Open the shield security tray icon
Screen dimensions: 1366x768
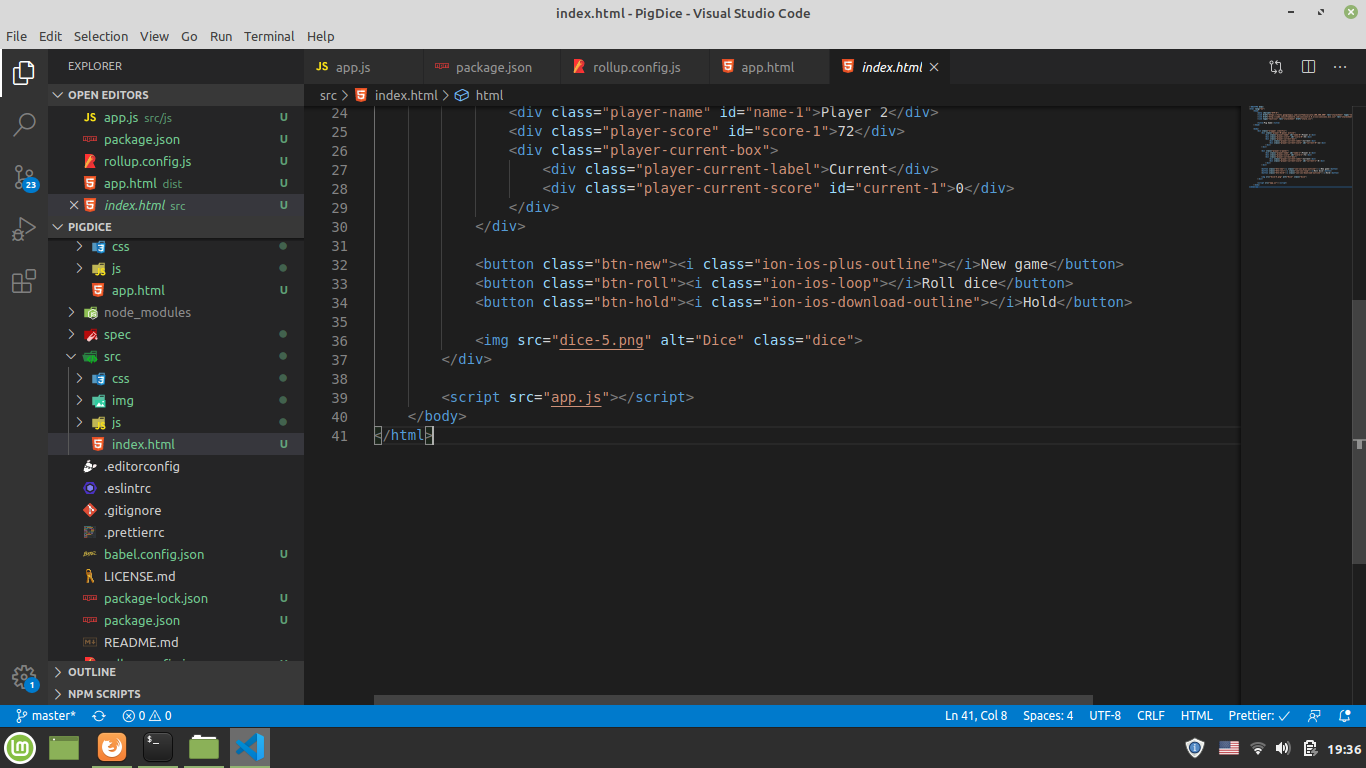pyautogui.click(x=1195, y=748)
